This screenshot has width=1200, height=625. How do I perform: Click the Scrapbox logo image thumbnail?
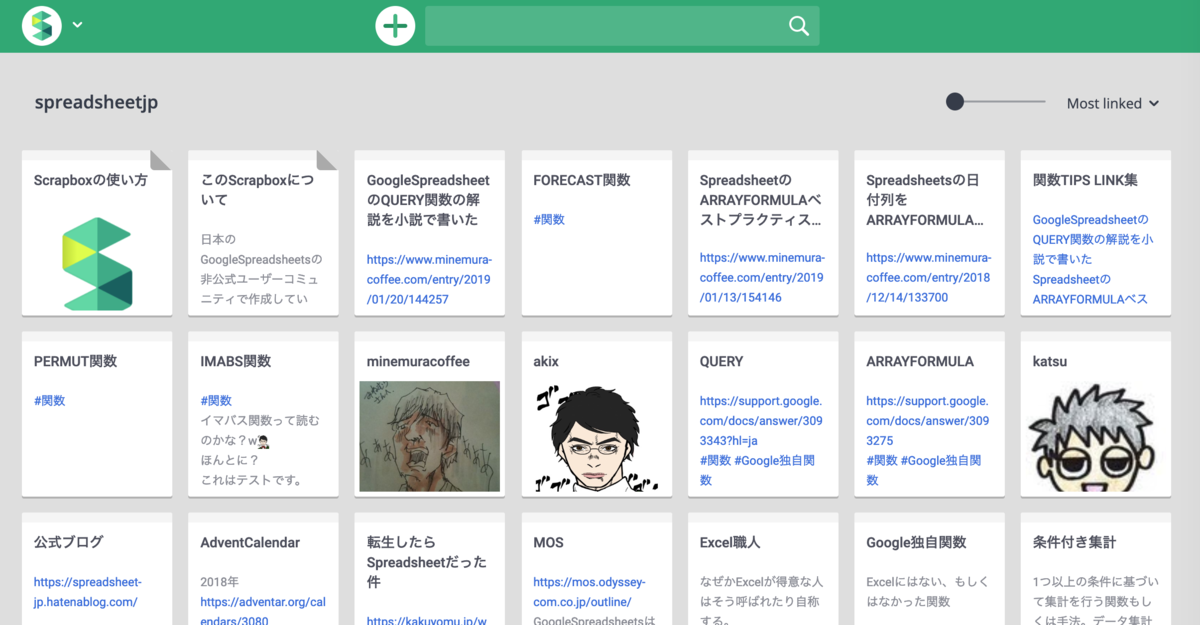click(97, 264)
